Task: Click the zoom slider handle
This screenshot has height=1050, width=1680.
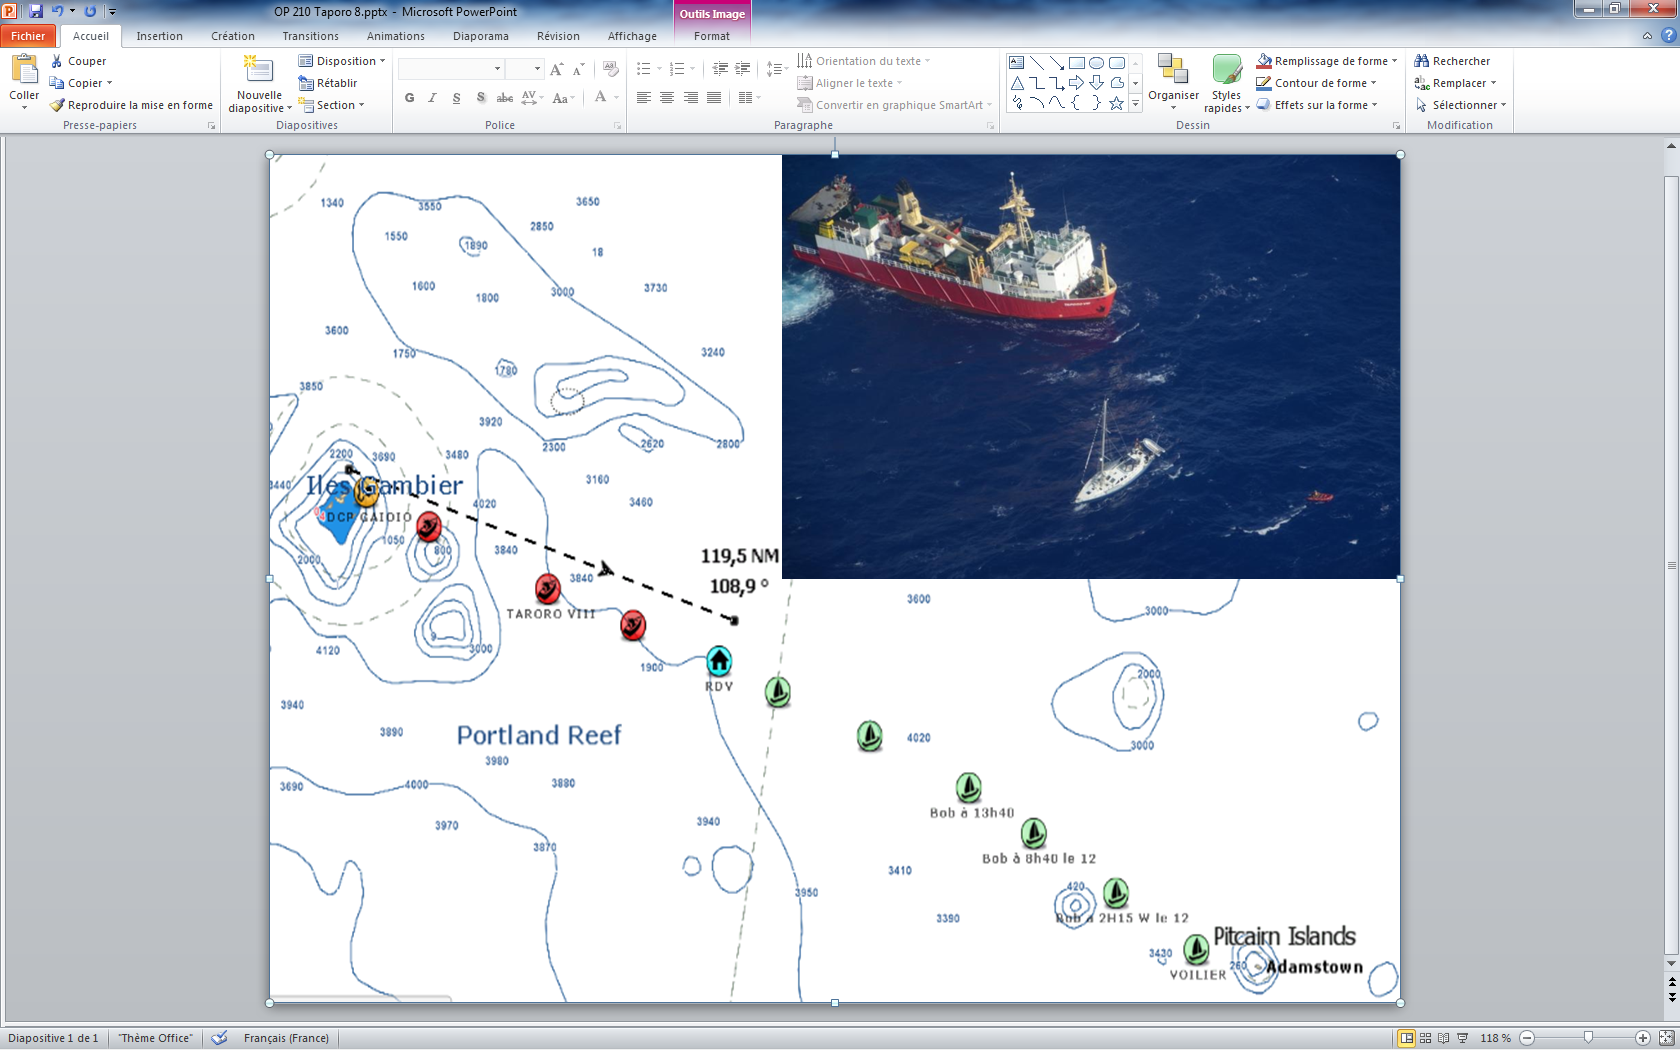Action: 1588,1038
